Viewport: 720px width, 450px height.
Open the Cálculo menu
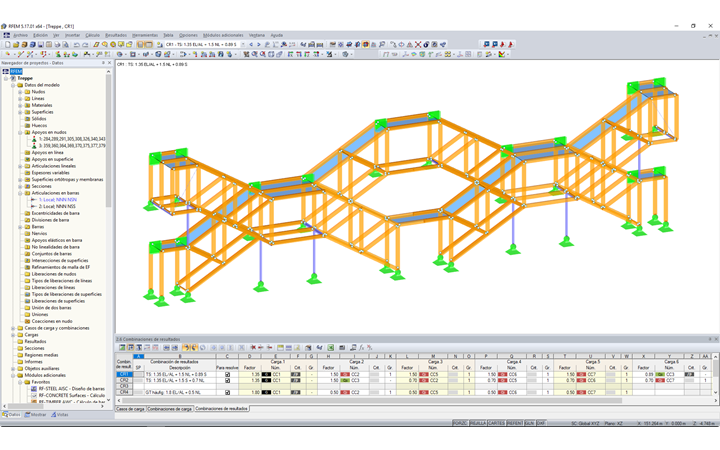pyautogui.click(x=92, y=35)
